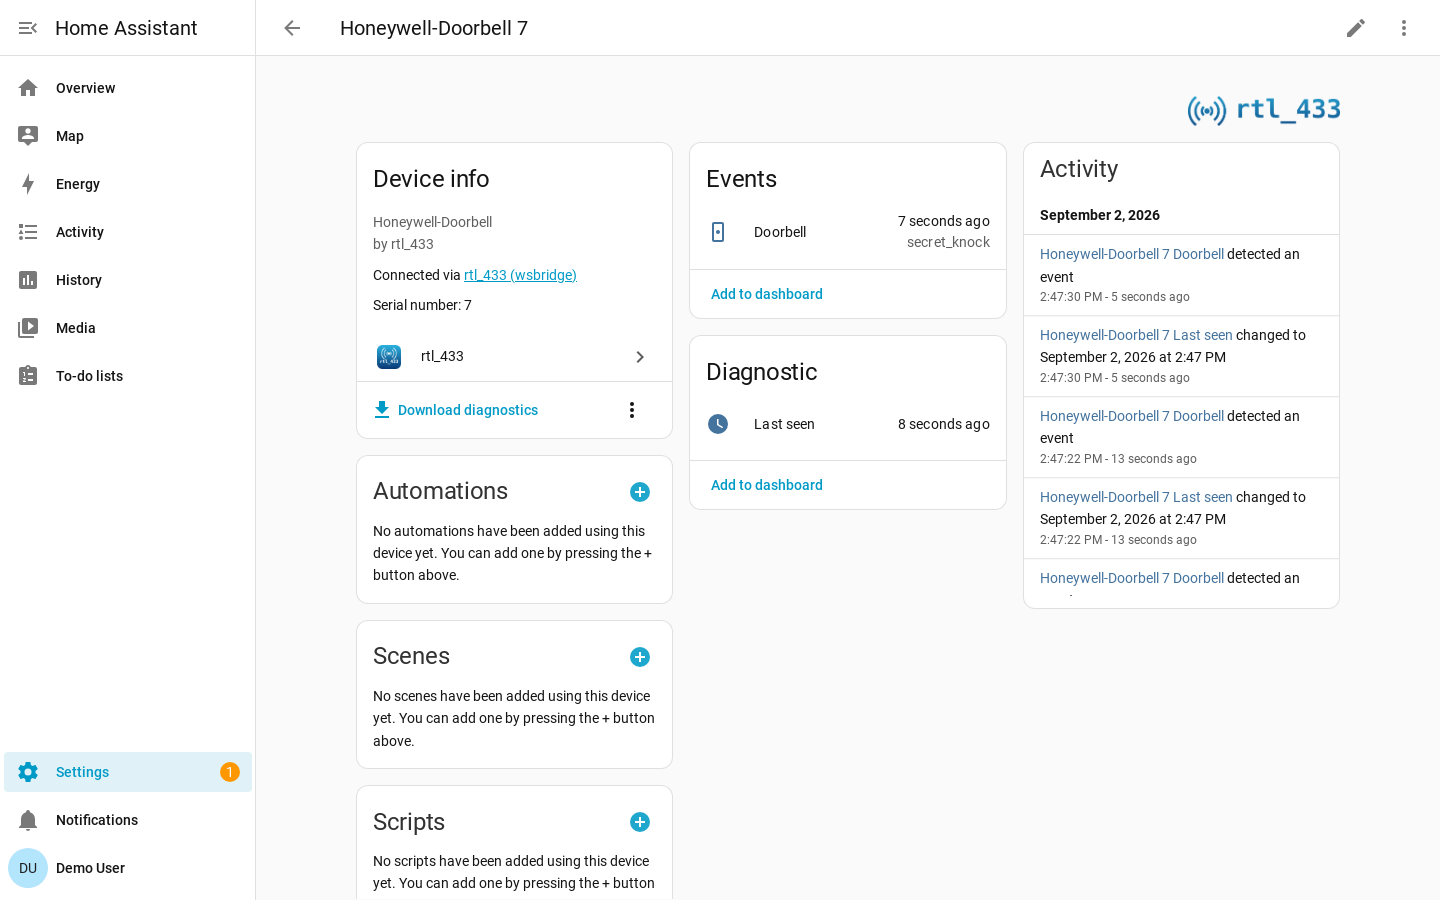Open the Overview home icon
The height and width of the screenshot is (900, 1440).
click(28, 88)
